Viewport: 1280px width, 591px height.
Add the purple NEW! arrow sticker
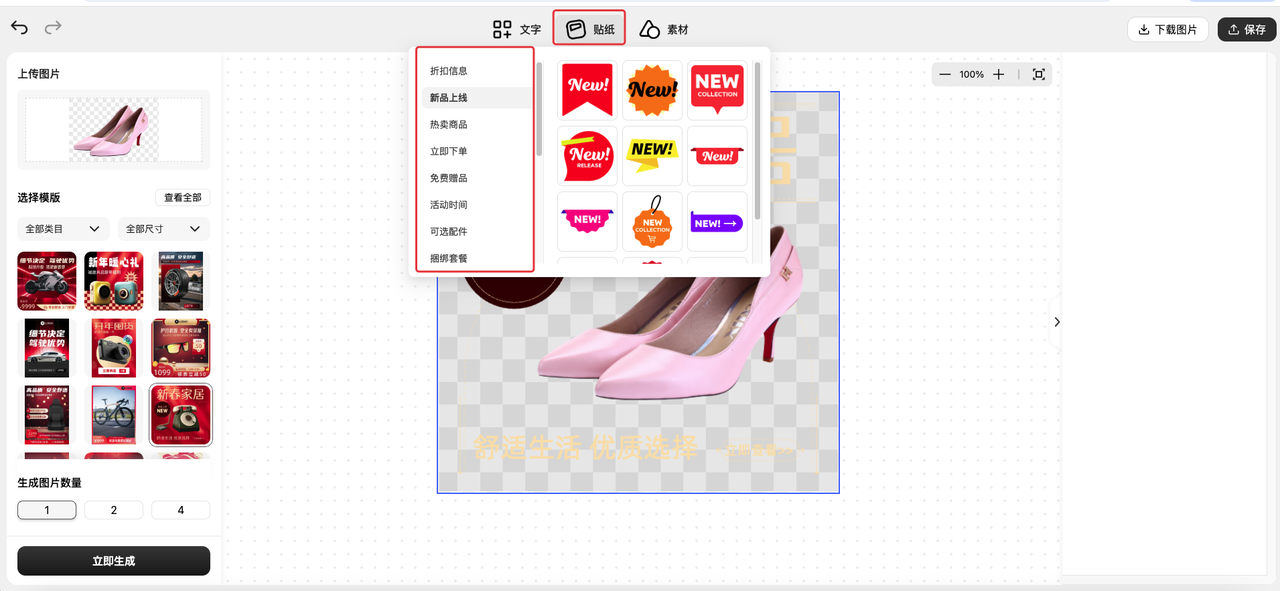point(717,222)
